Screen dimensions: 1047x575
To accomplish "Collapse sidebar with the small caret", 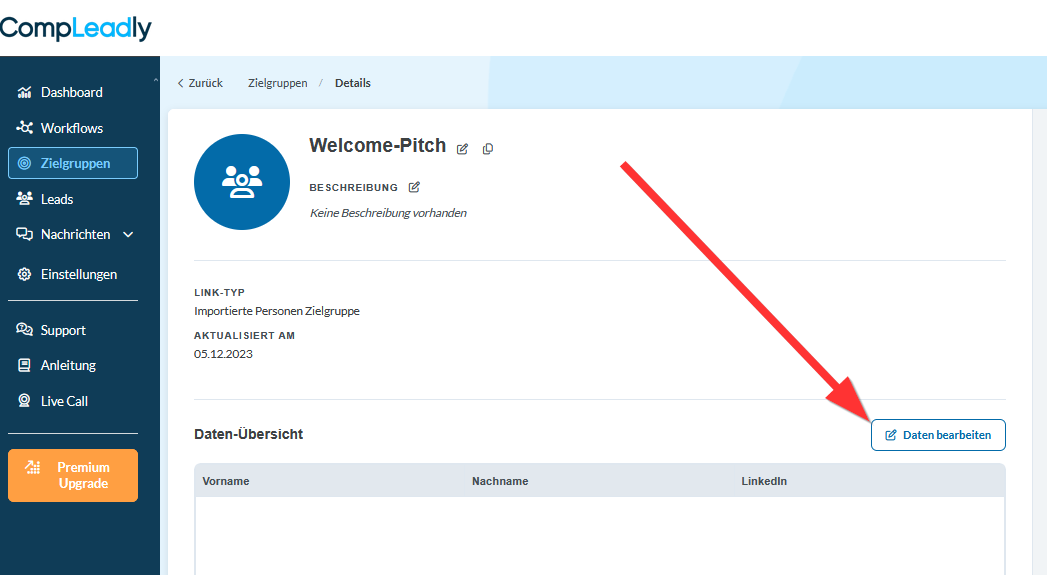I will [156, 80].
